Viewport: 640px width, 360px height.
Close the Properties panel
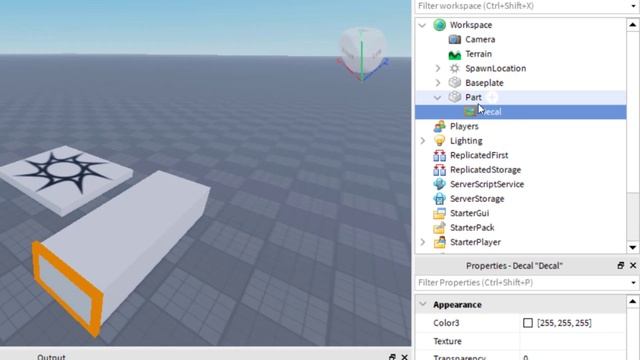(x=633, y=266)
